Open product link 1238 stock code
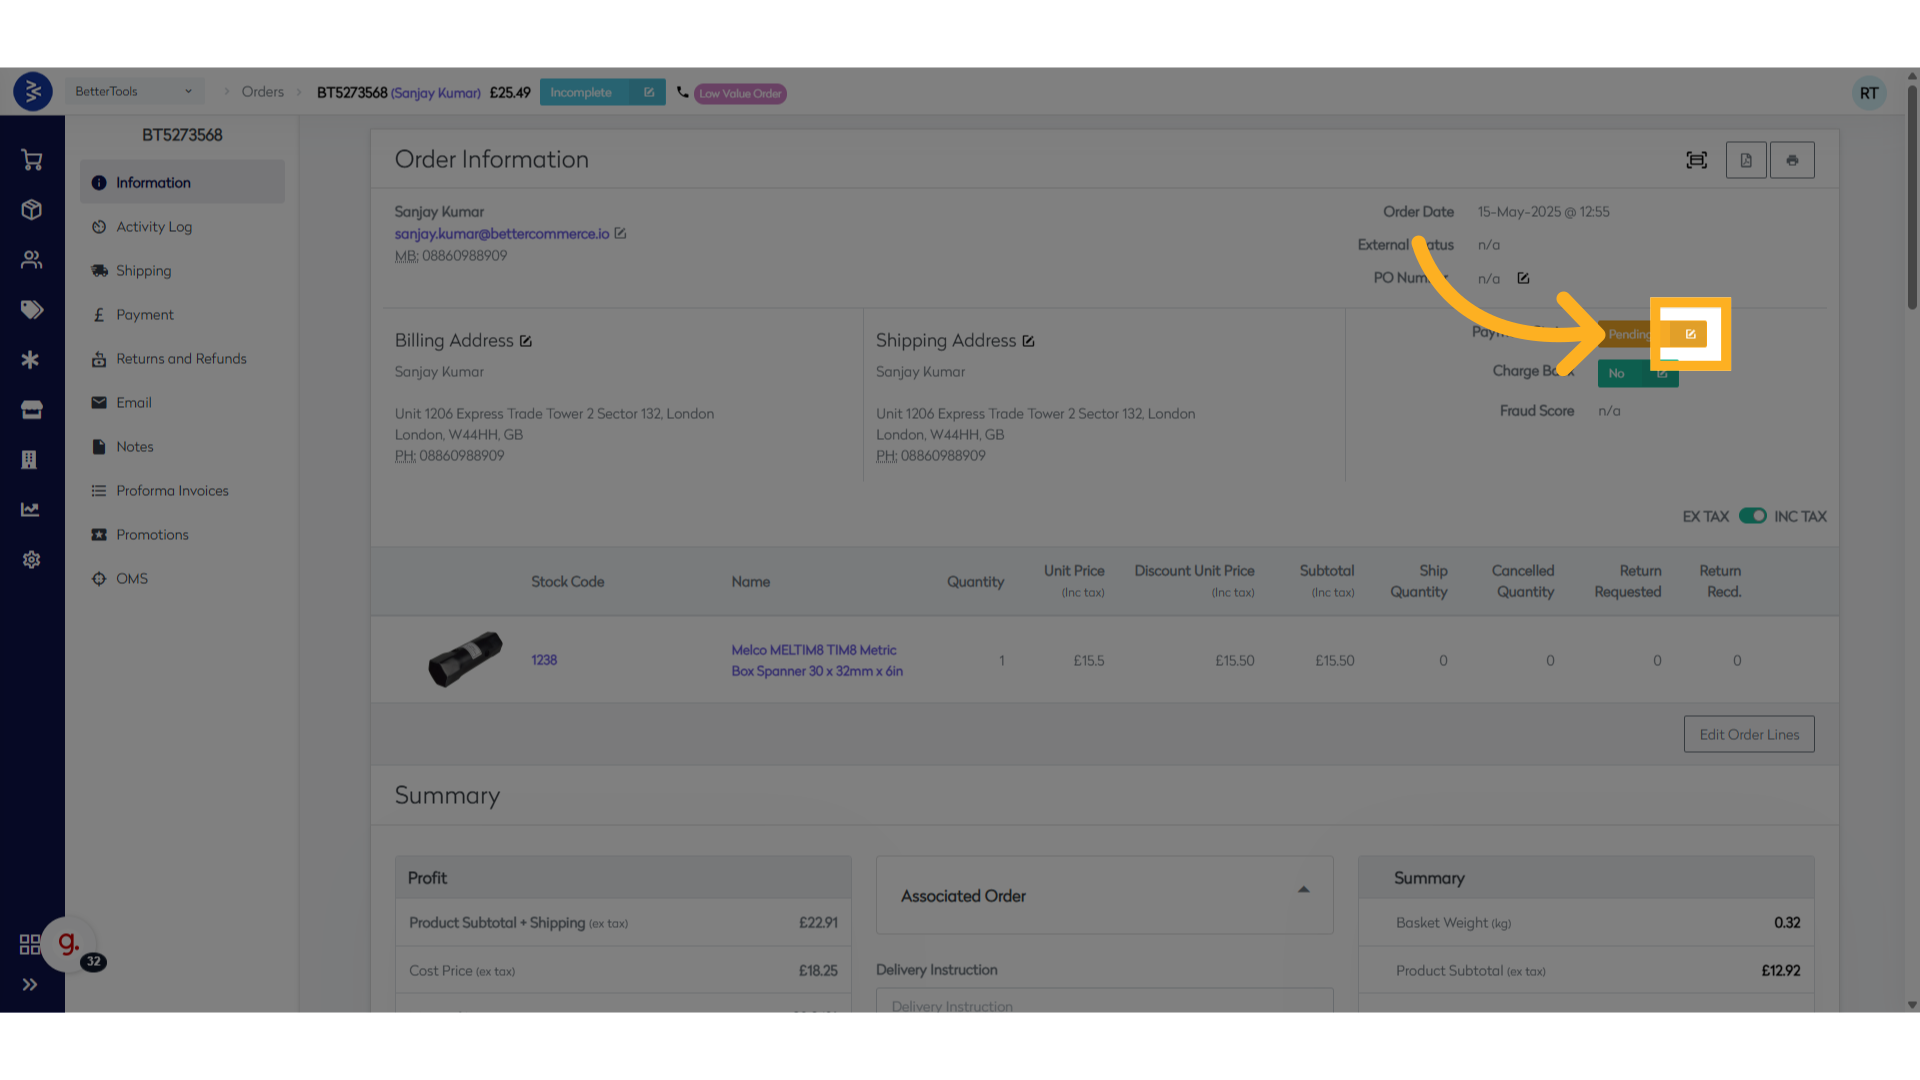The width and height of the screenshot is (1920, 1080). pos(544,660)
